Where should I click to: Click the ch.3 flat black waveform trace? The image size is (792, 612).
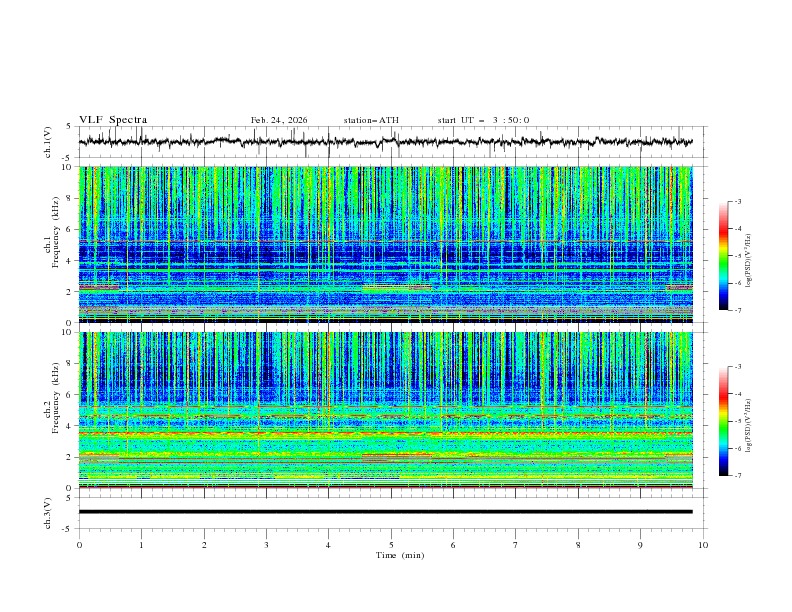386,512
